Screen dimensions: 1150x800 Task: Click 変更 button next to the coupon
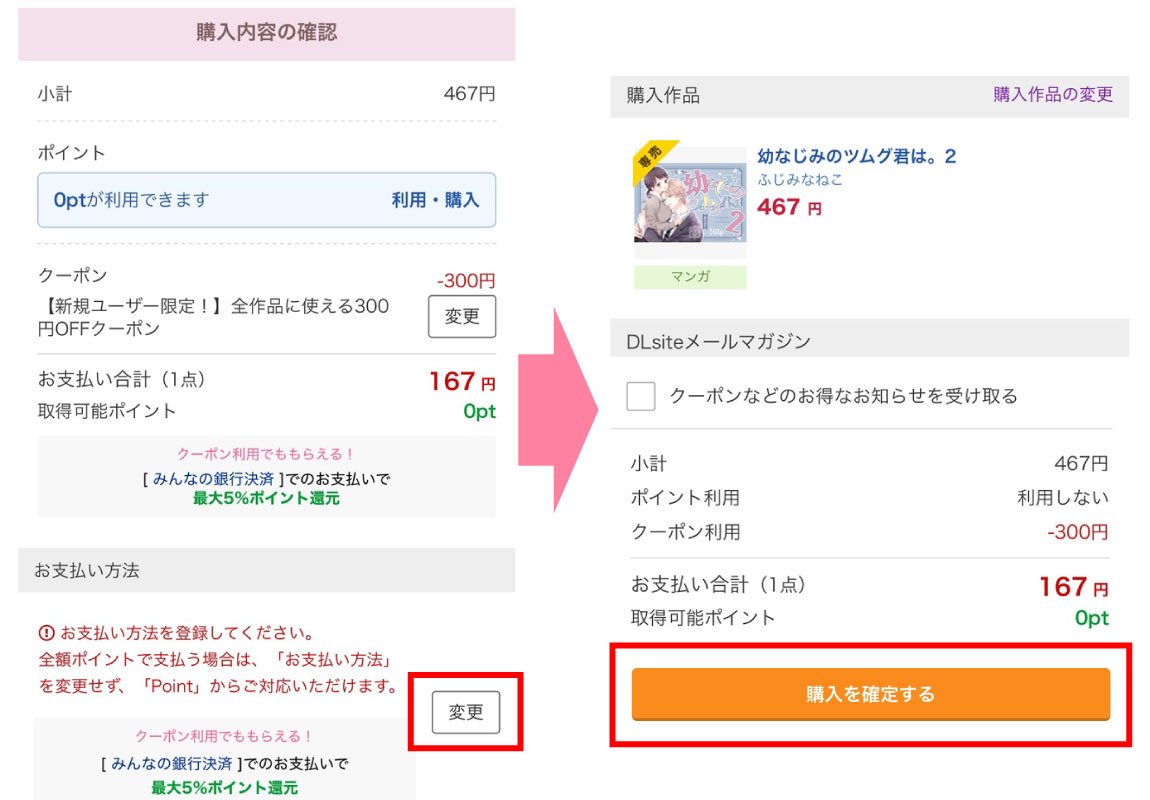click(x=462, y=316)
